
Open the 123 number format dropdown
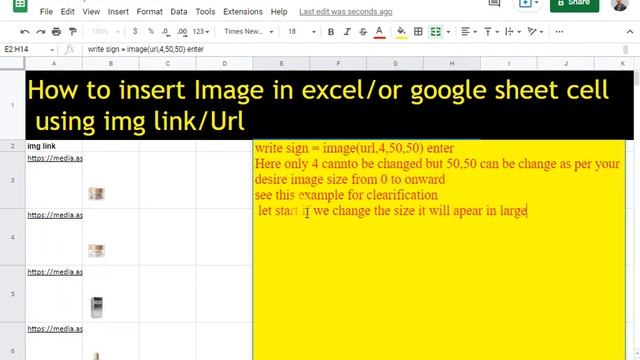click(x=201, y=31)
